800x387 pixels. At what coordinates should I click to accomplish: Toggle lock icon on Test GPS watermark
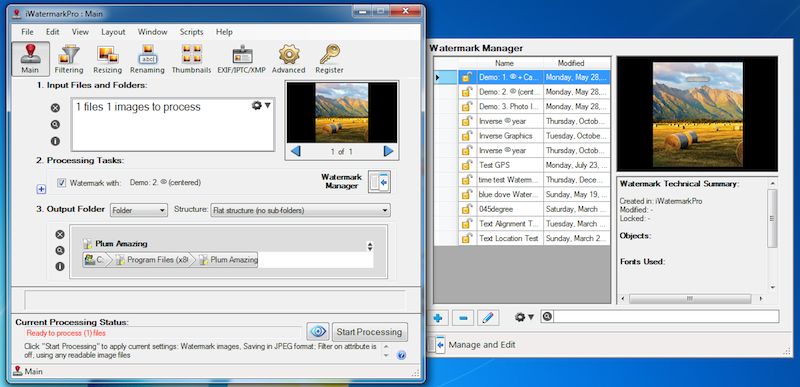(x=467, y=165)
